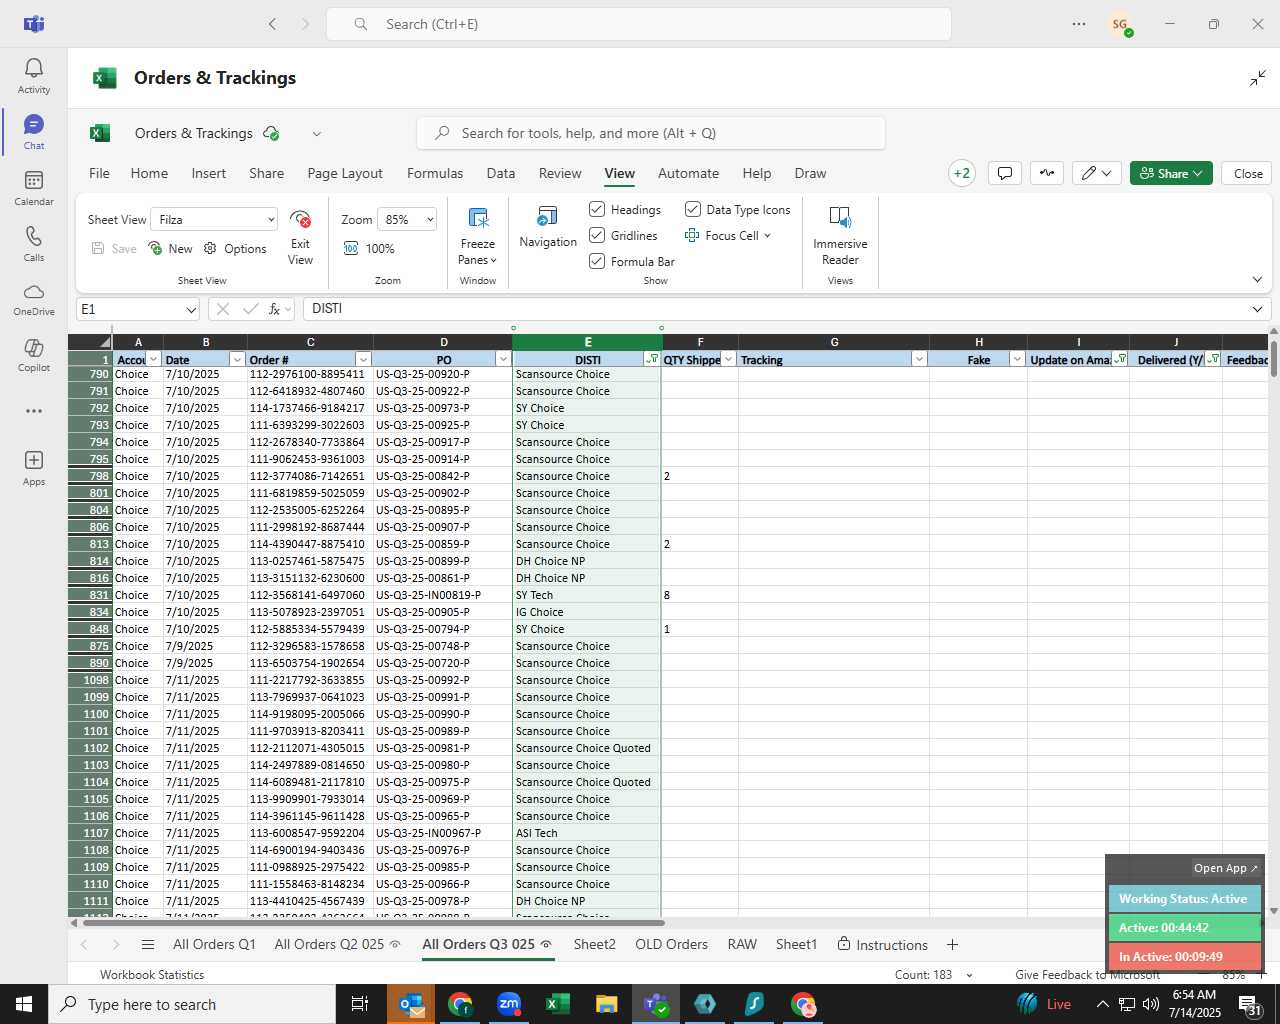The image size is (1280, 1024).
Task: Open the DISTI column filter button
Action: point(652,360)
